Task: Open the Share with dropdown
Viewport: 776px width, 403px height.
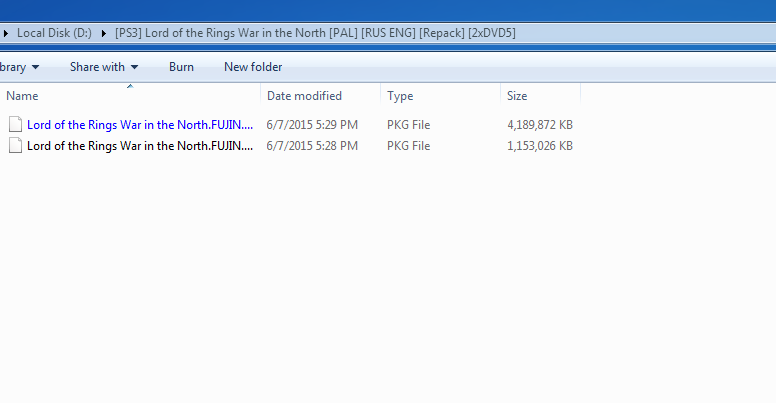Action: click(104, 67)
